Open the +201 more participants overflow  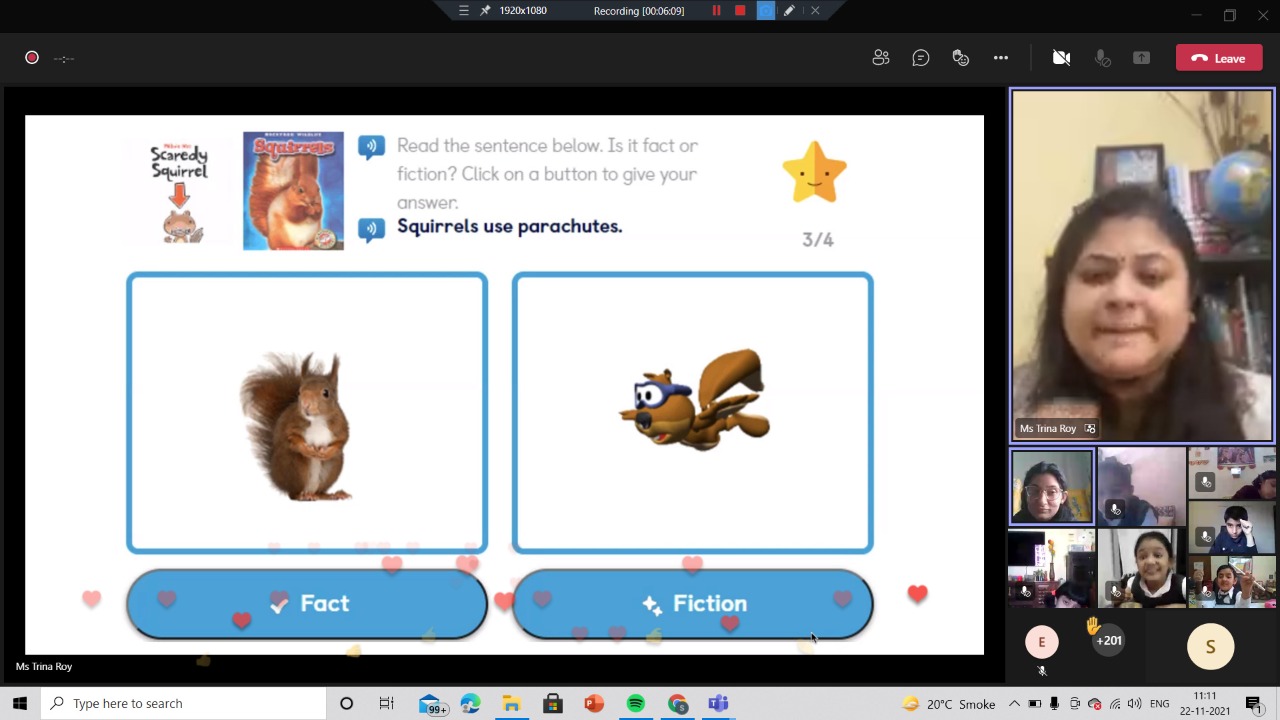pos(1107,640)
